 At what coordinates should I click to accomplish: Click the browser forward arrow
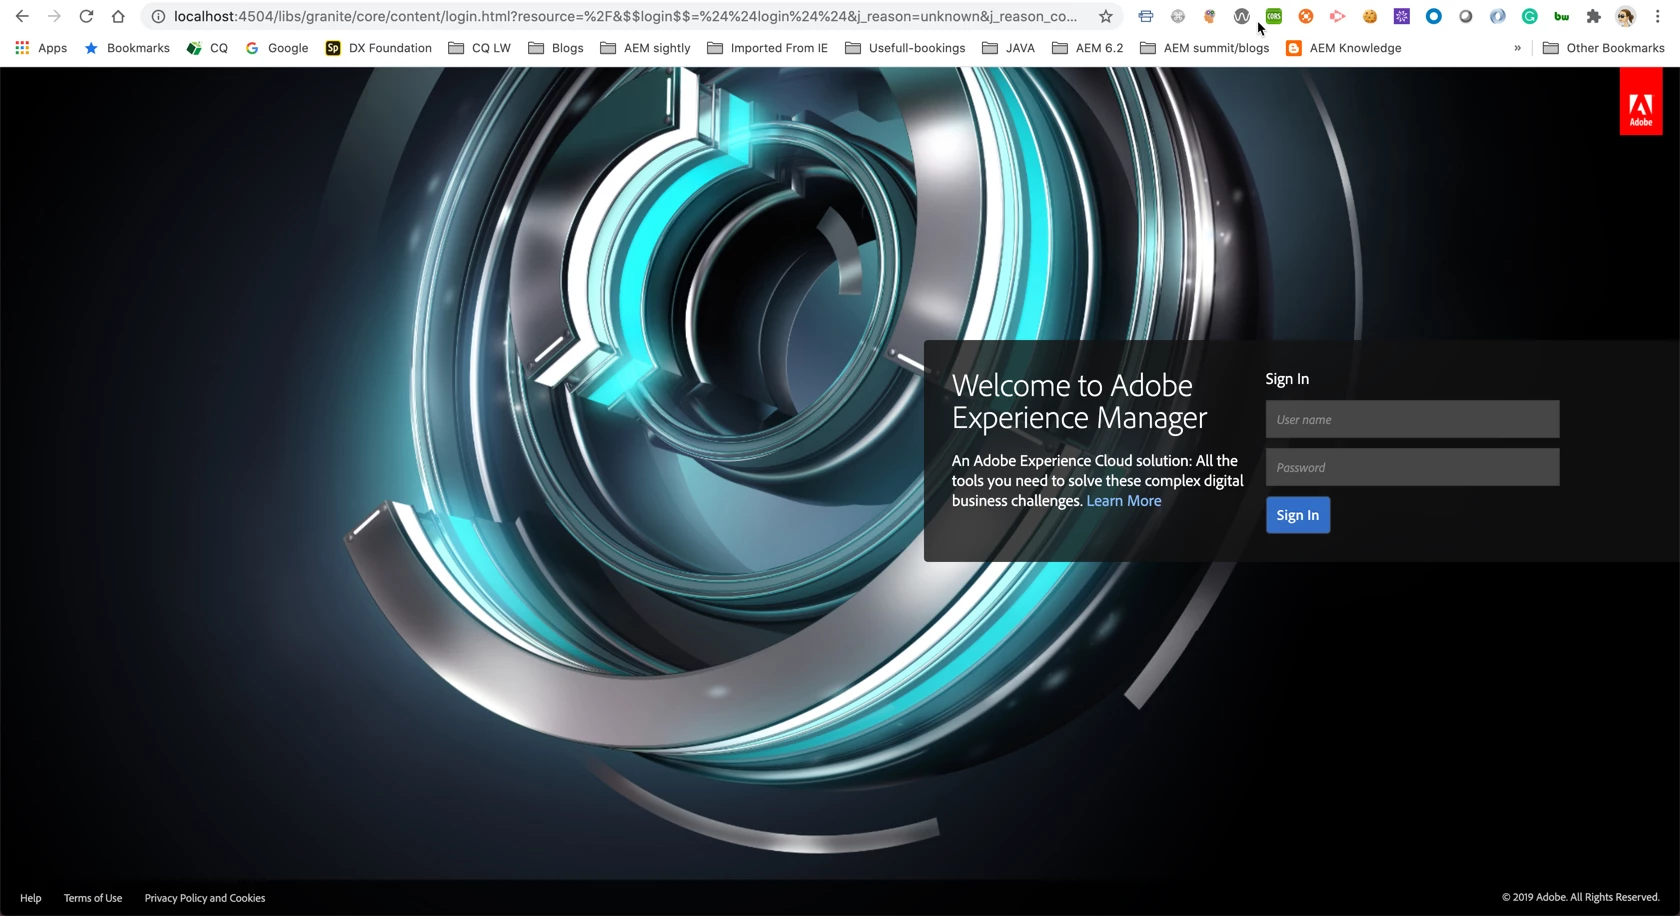tap(54, 16)
